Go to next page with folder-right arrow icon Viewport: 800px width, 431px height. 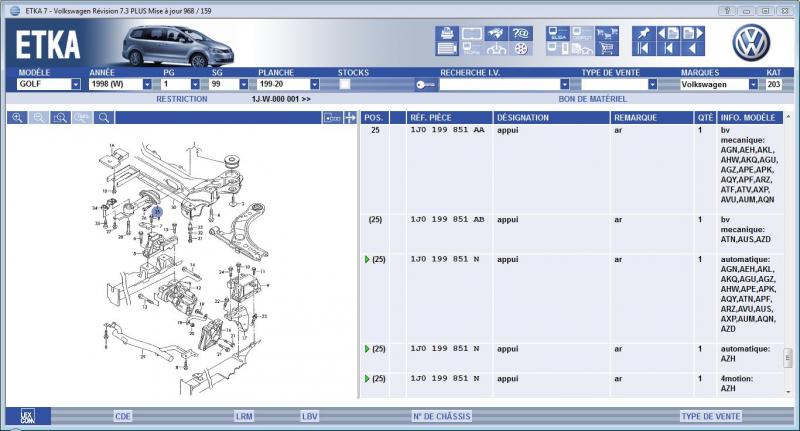693,34
